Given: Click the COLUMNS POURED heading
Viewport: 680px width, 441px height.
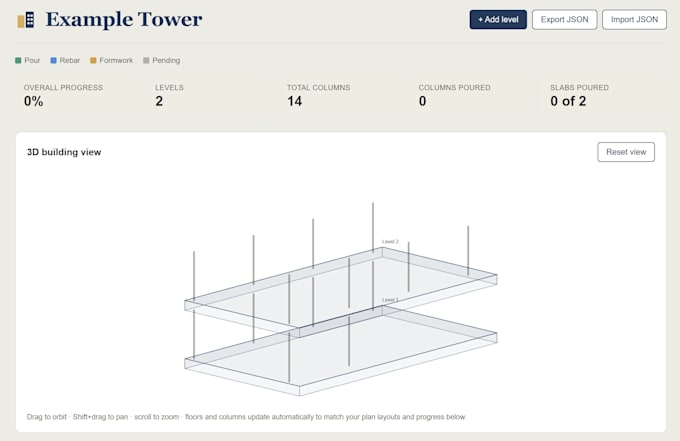Looking at the screenshot, I should pos(454,88).
